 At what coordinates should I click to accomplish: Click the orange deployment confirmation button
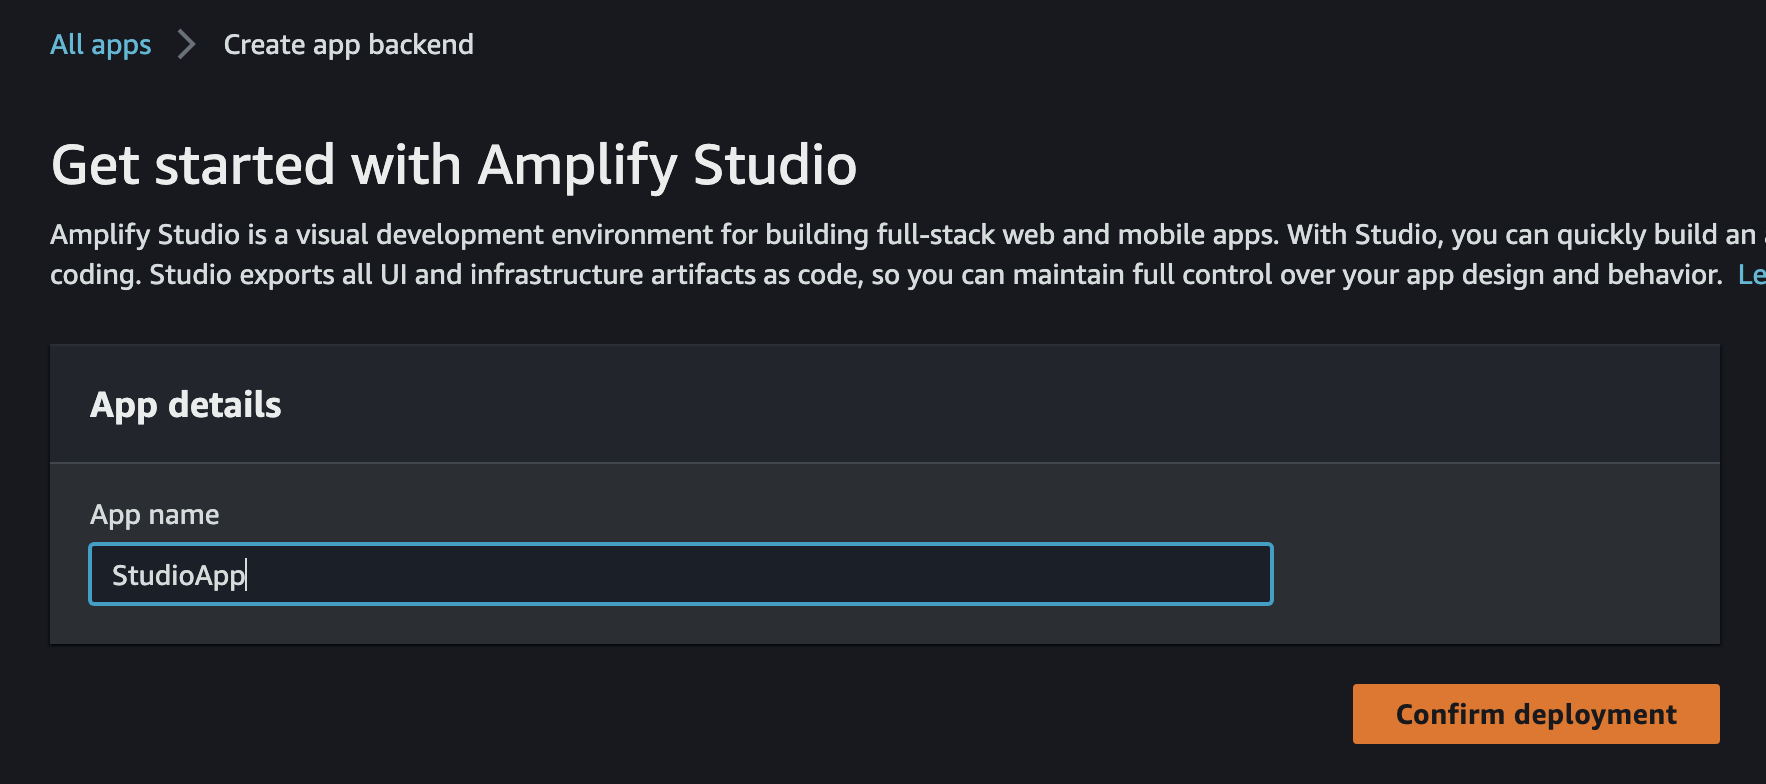pos(1535,714)
